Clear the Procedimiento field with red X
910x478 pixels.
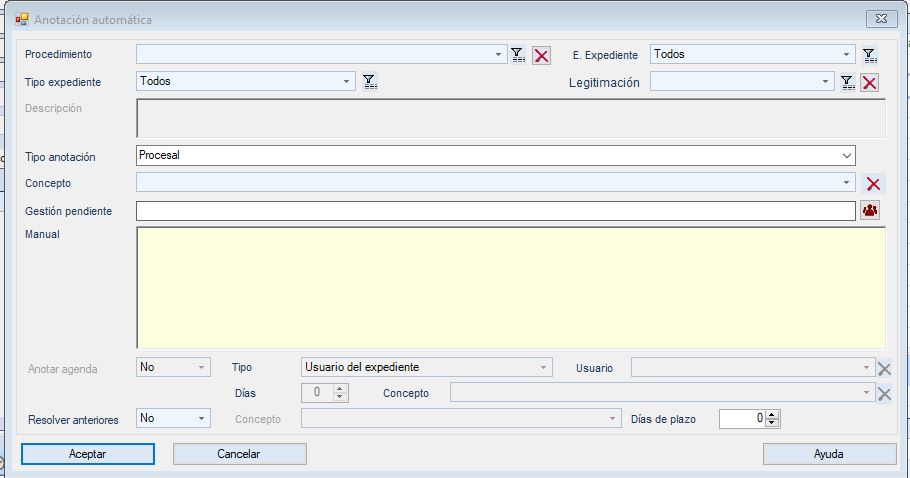[541, 56]
